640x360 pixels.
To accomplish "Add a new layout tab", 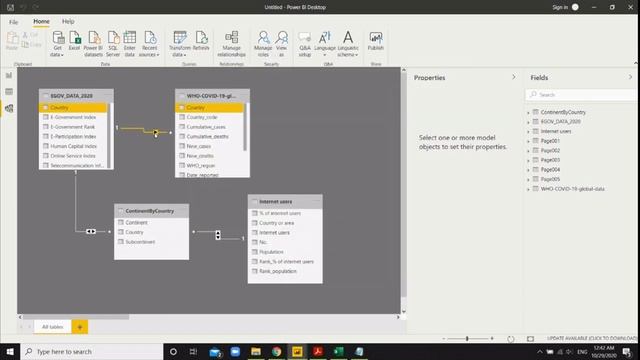I will coord(80,327).
